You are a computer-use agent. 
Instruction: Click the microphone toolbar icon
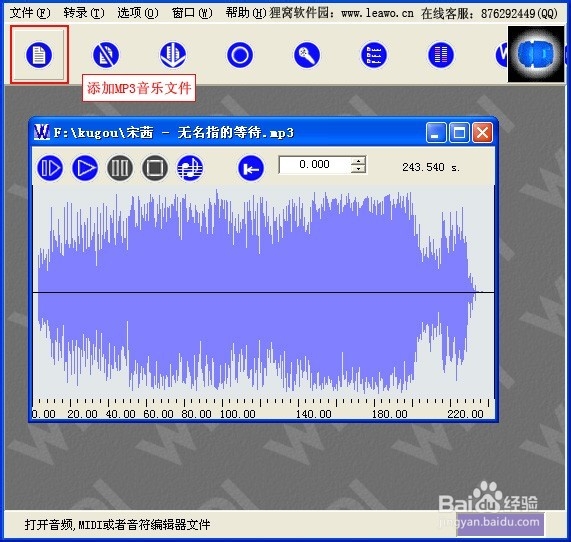click(307, 55)
